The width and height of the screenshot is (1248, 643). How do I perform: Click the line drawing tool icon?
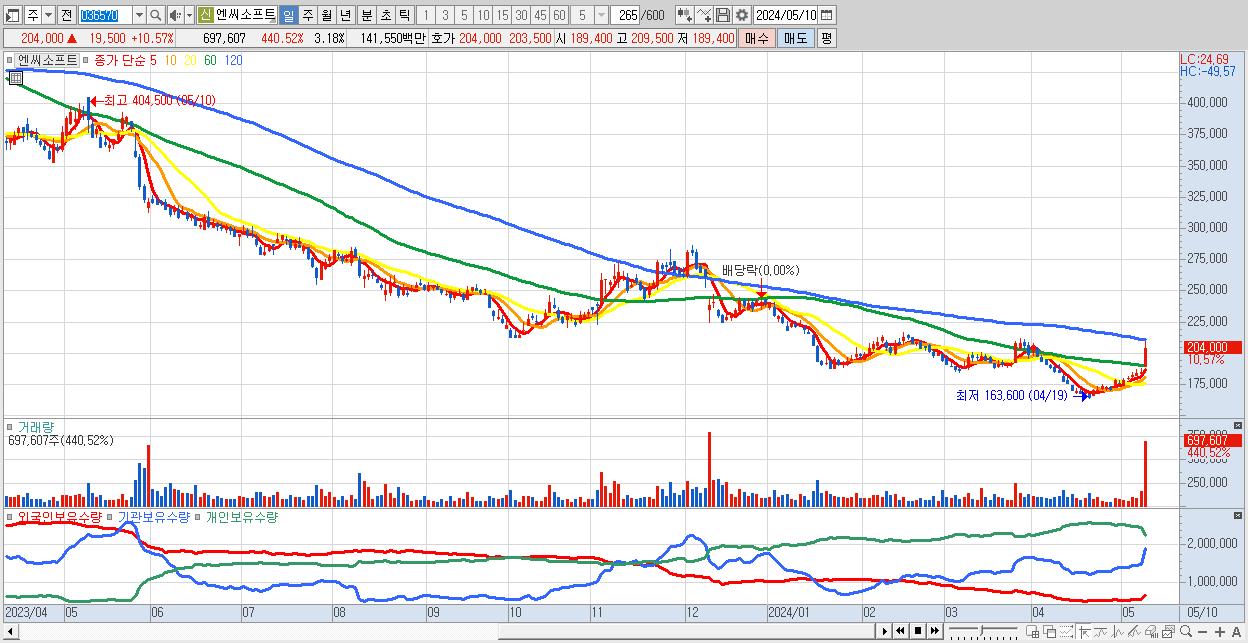coord(703,15)
